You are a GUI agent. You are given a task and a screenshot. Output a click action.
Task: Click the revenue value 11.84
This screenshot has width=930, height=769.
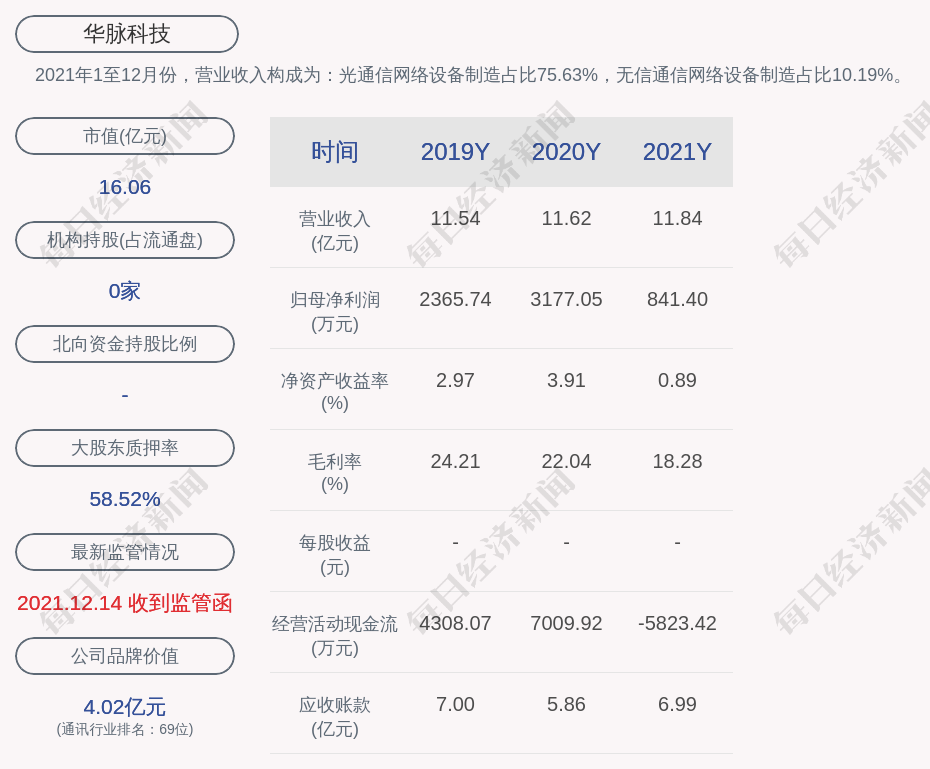click(x=677, y=218)
